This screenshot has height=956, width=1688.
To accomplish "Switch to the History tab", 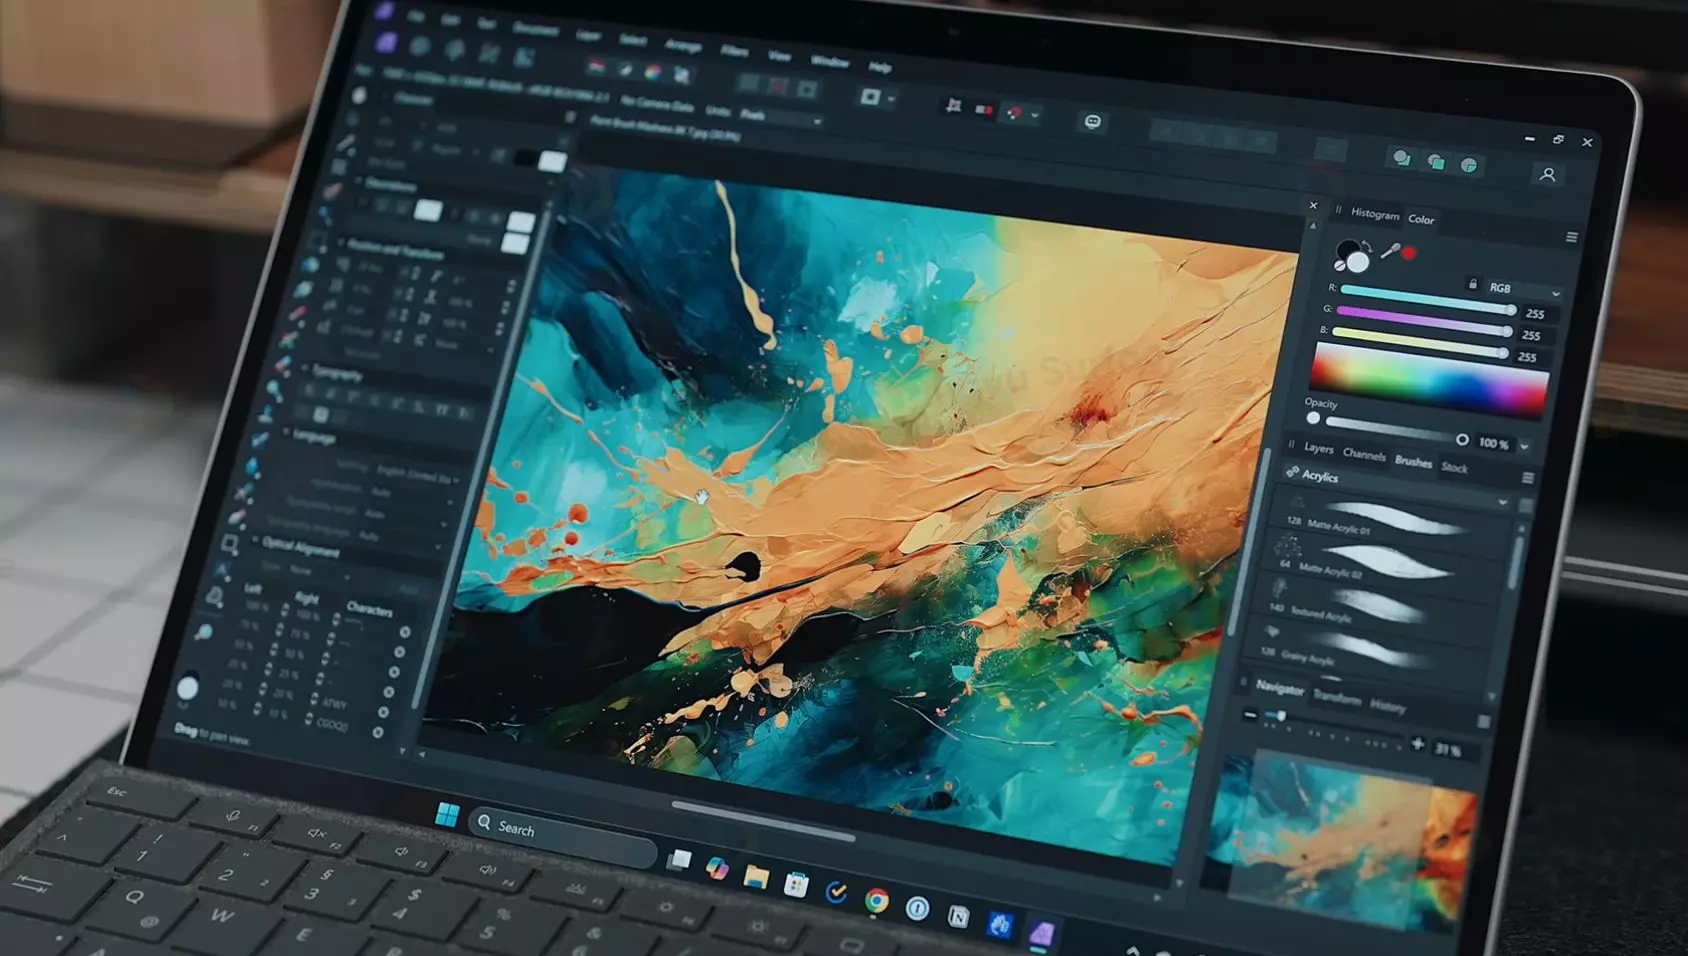I will point(1387,706).
